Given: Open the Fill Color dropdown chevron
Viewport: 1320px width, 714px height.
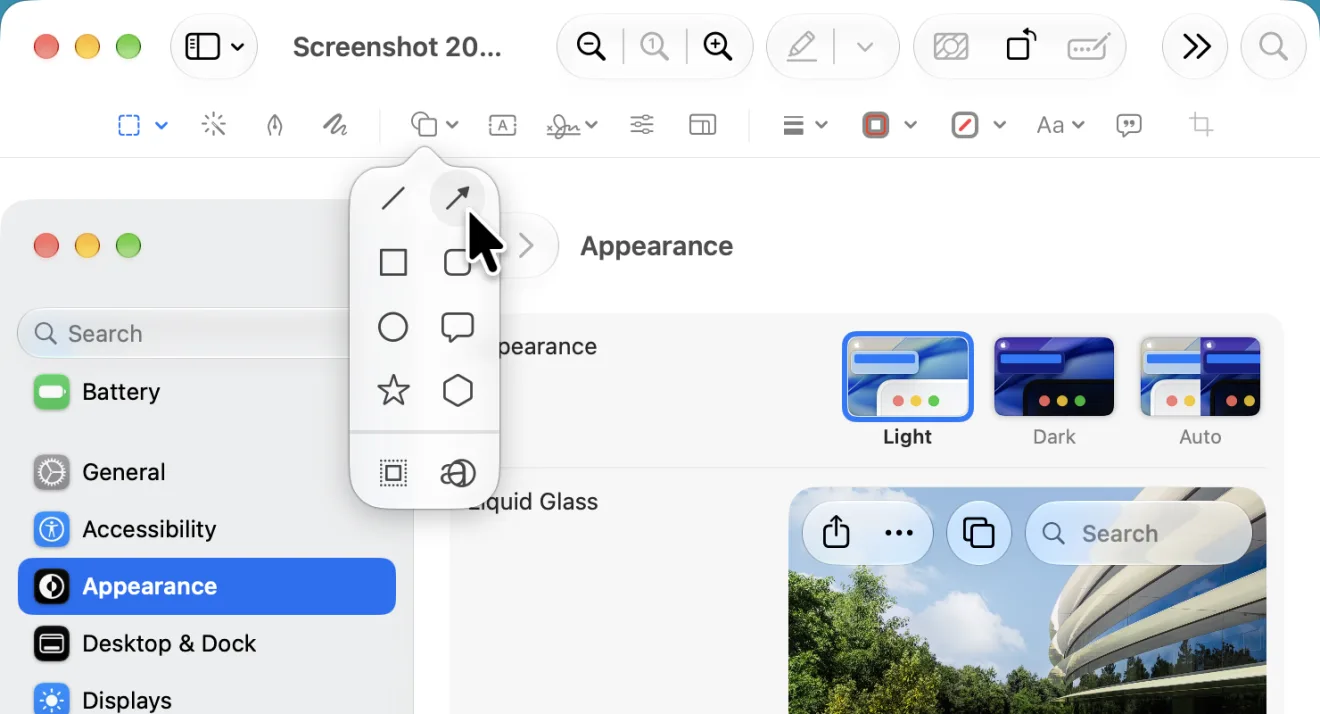Looking at the screenshot, I should click(999, 125).
